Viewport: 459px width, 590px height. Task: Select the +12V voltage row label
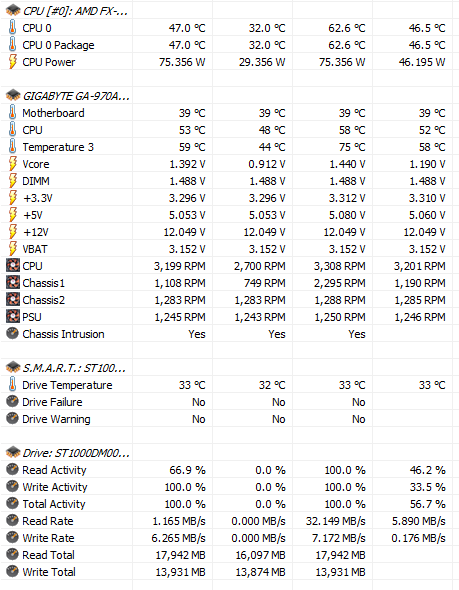36,232
